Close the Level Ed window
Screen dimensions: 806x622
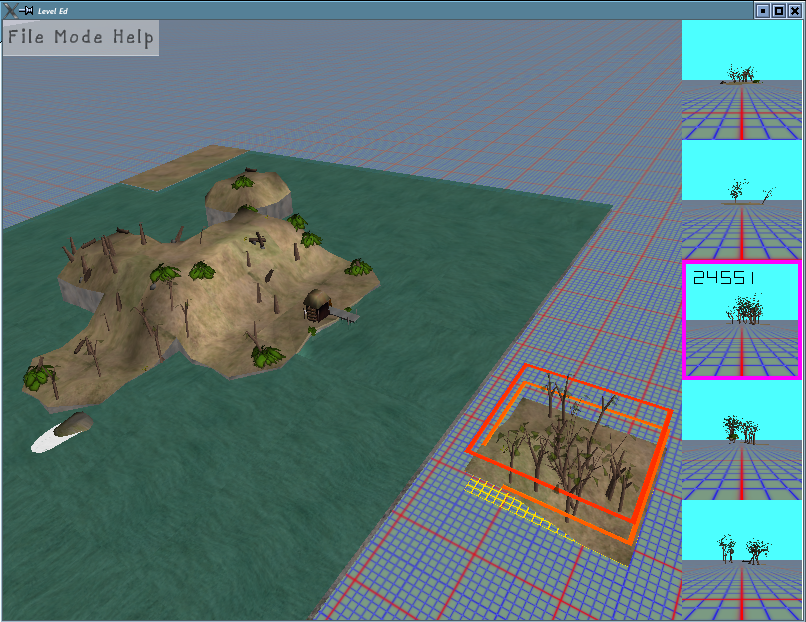[x=794, y=10]
